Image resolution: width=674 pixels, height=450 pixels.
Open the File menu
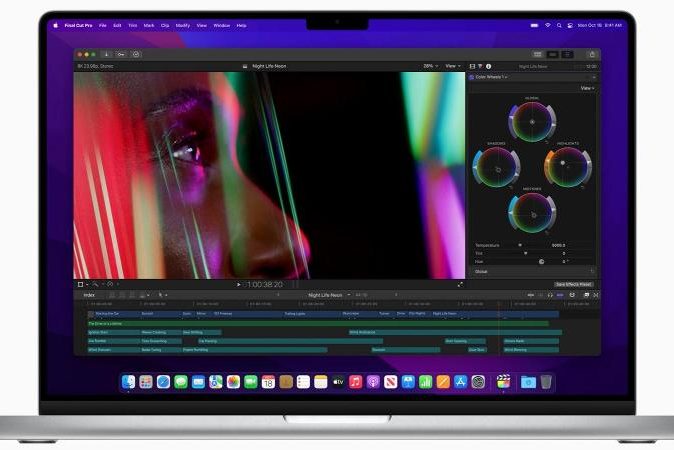click(103, 25)
